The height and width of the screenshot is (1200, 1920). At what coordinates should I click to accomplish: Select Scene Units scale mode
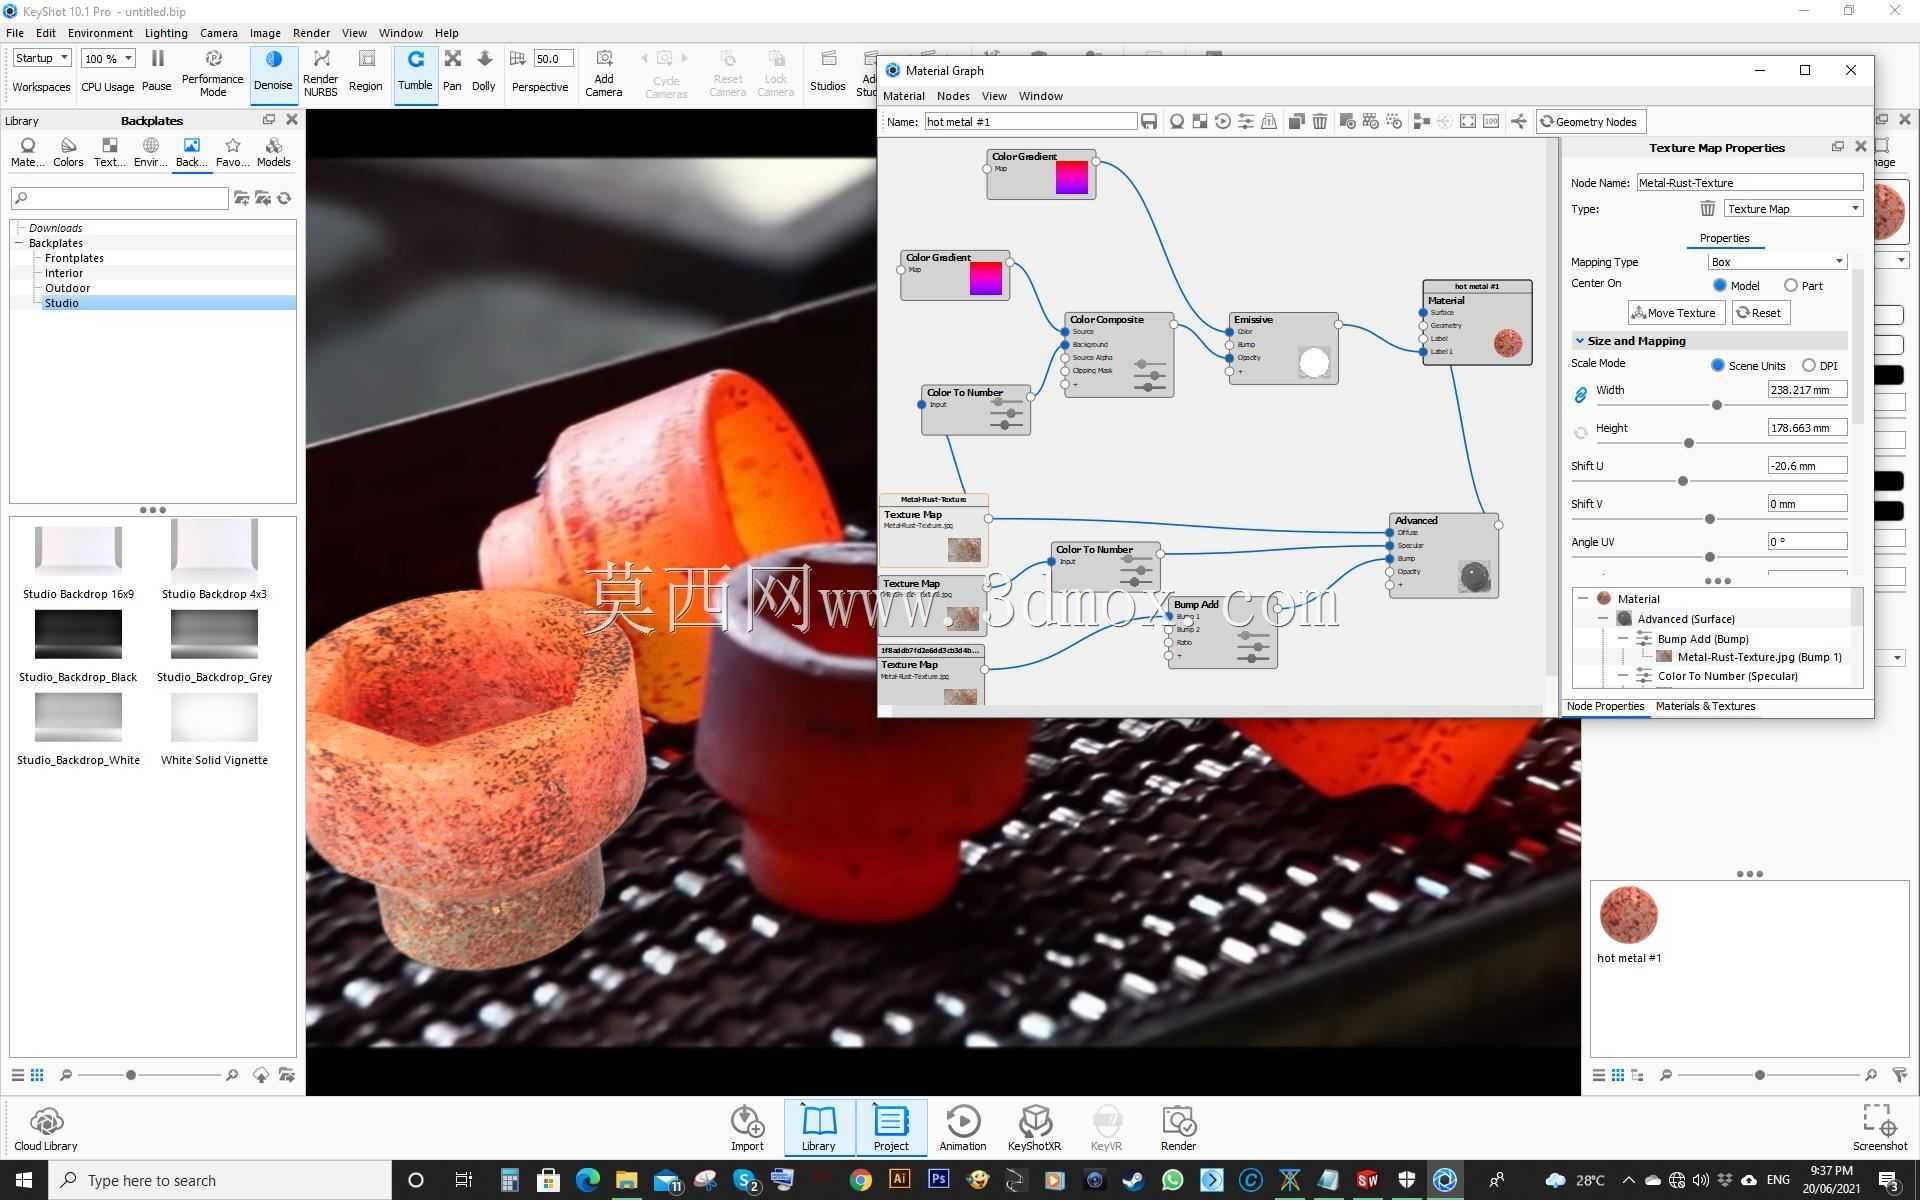[x=1718, y=365]
